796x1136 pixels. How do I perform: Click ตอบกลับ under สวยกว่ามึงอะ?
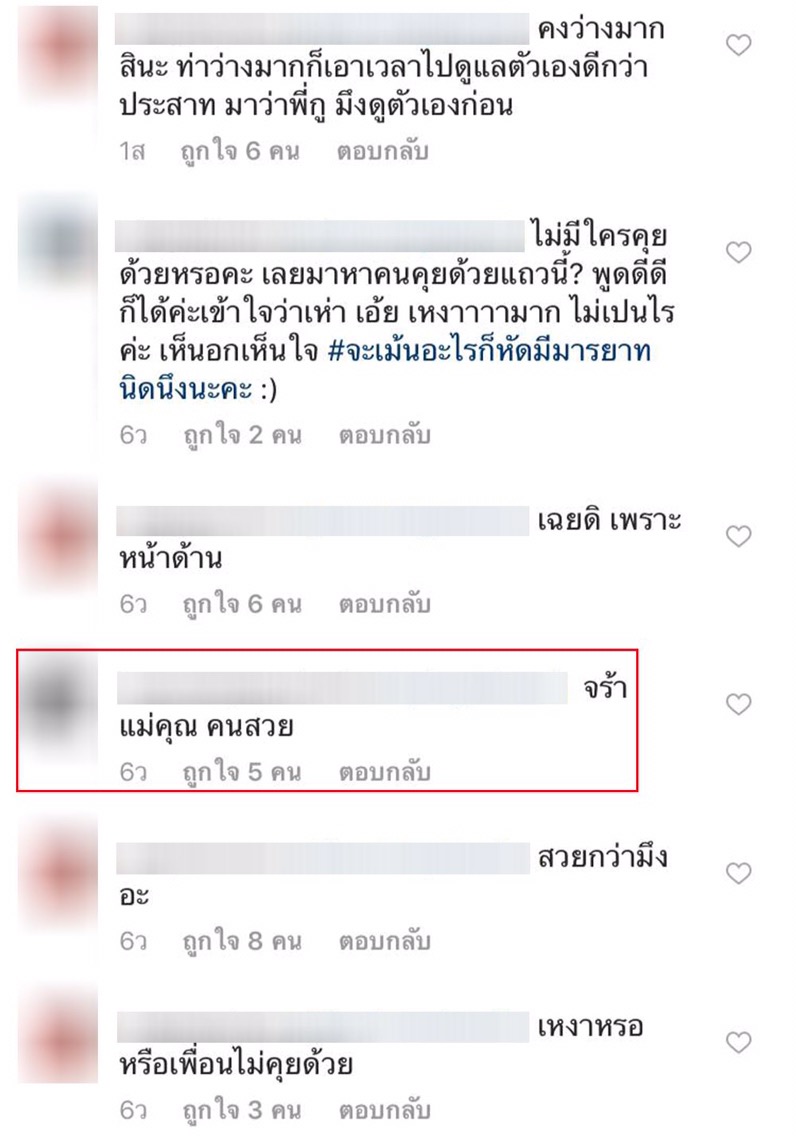[x=385, y=941]
